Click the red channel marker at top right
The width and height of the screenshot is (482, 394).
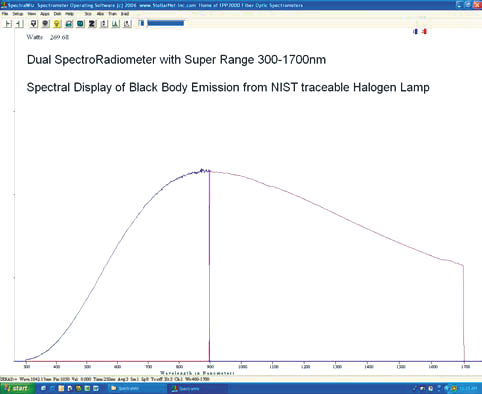(x=424, y=32)
